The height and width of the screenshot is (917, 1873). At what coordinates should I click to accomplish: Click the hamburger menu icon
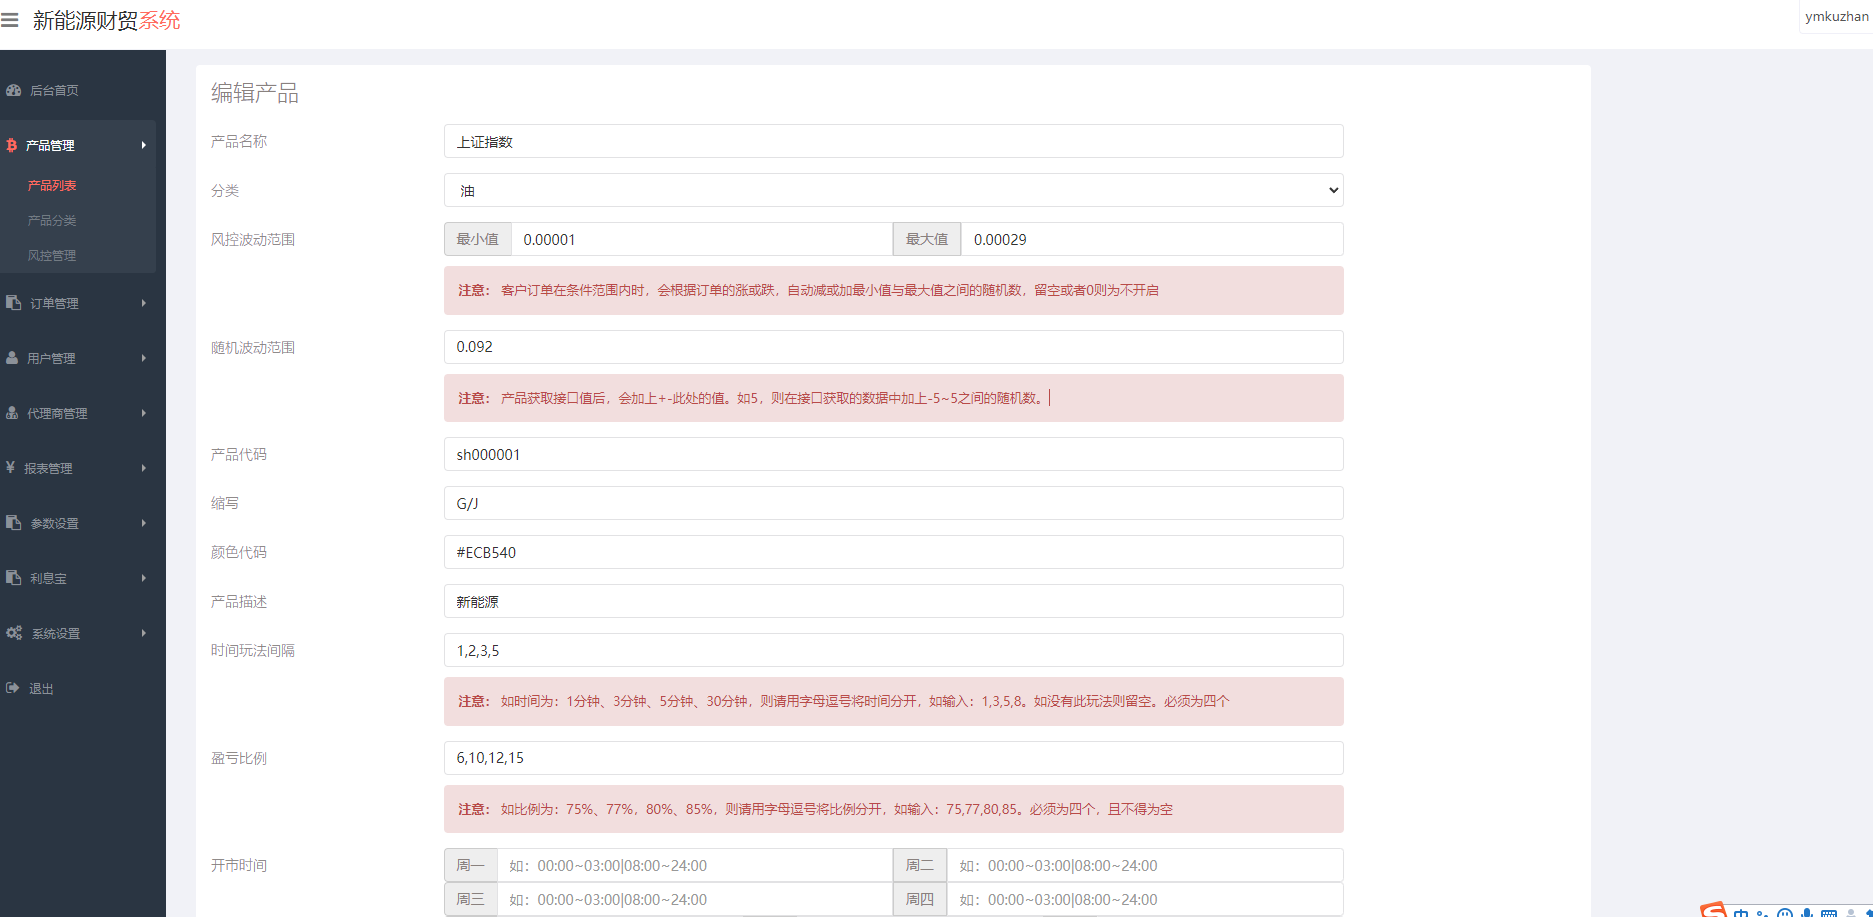click(10, 20)
